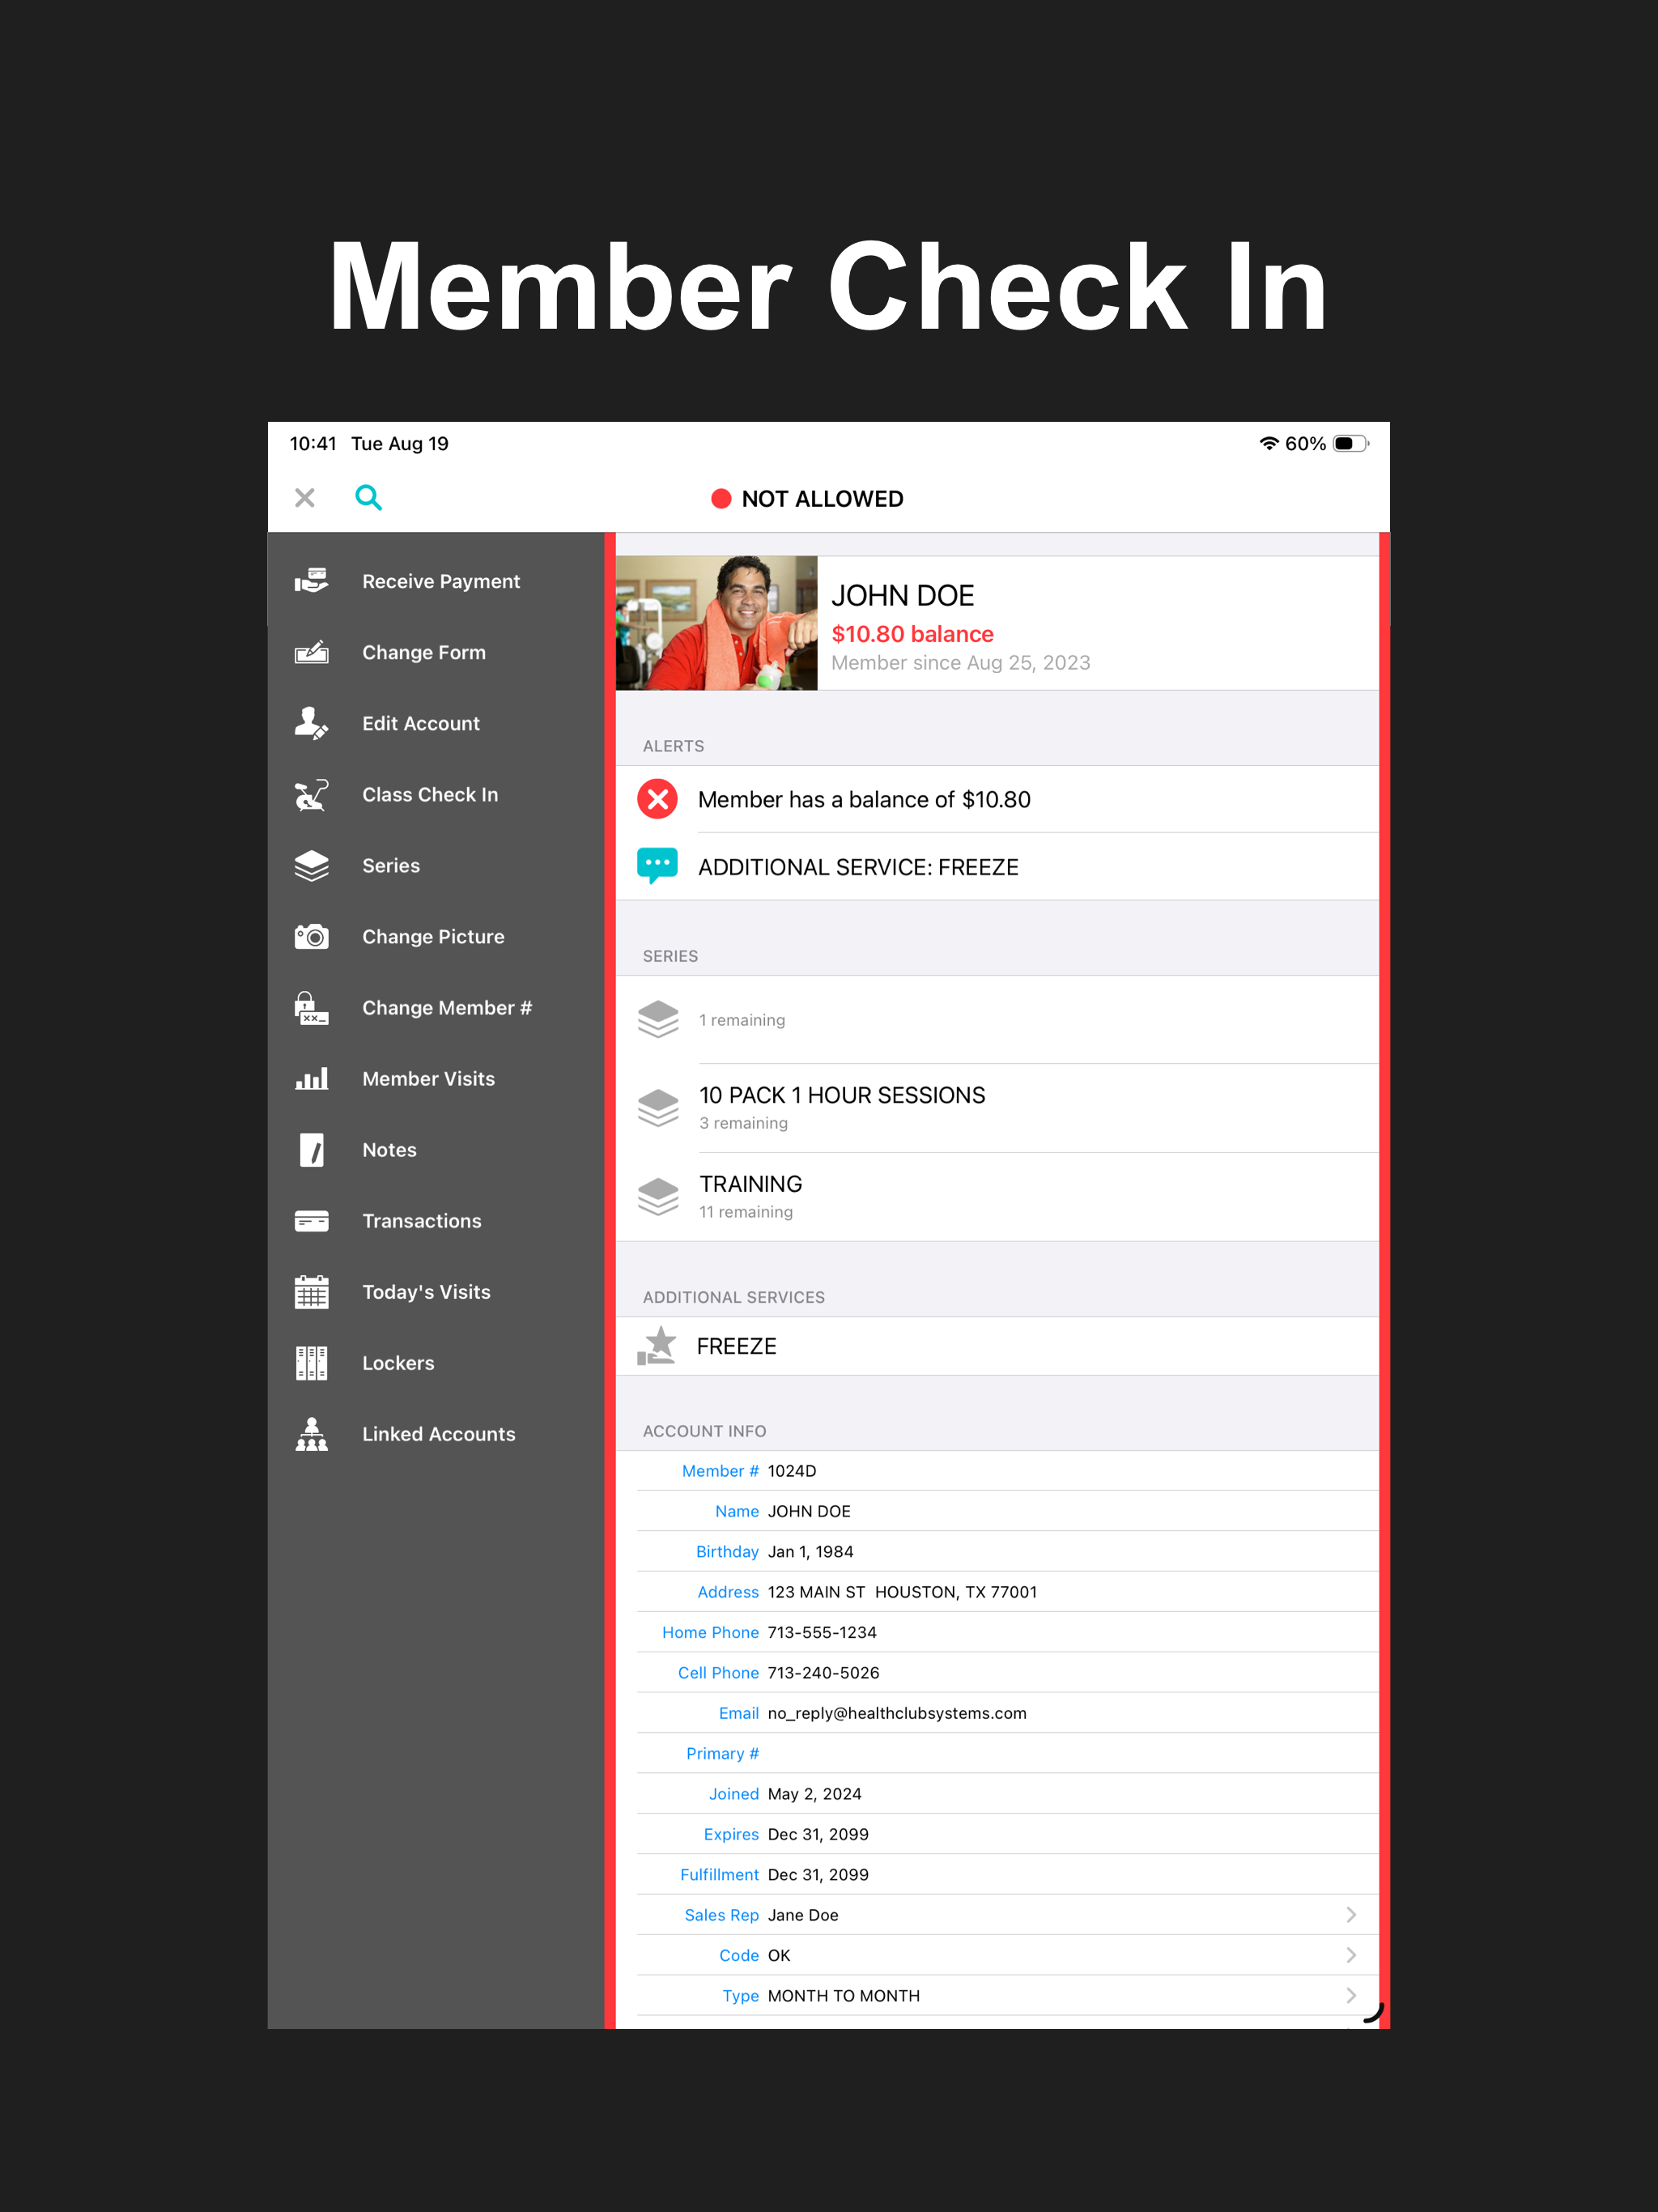Open the Class Check In menu item

pos(436,794)
